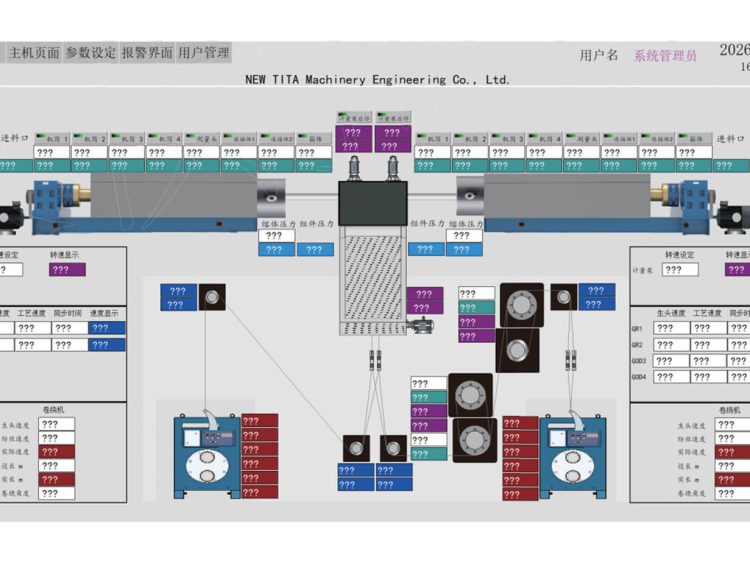The width and height of the screenshot is (750, 563).
Task: Select the topmost large godet roller on the right
Action: (x=522, y=305)
